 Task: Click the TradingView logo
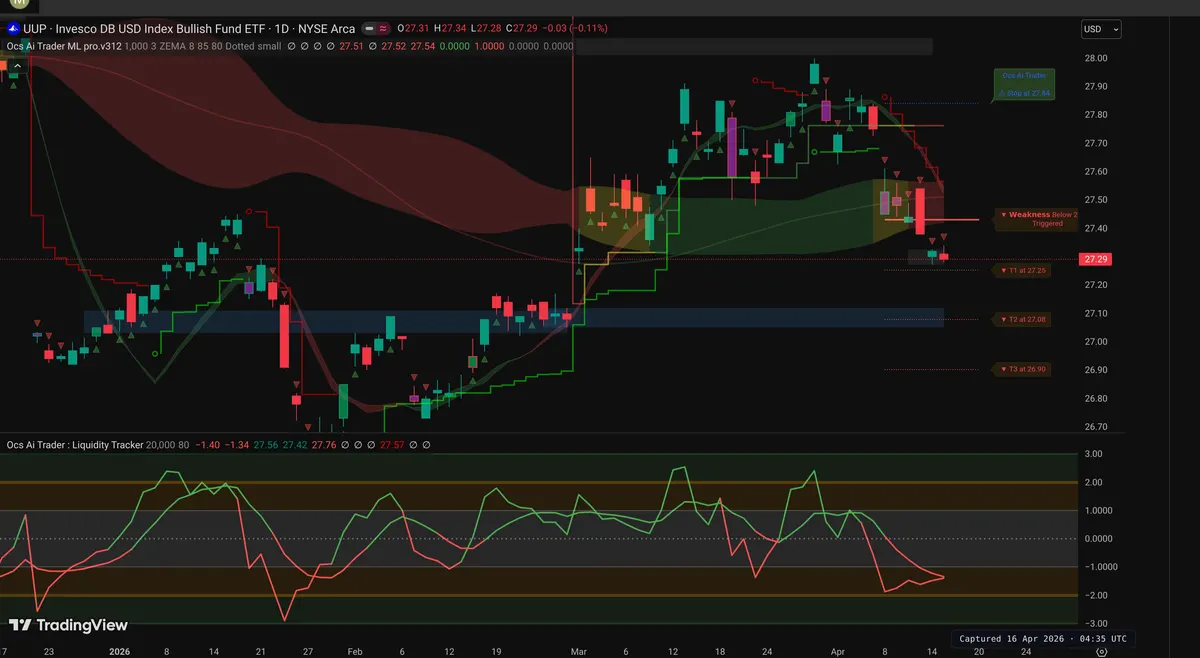pos(69,625)
